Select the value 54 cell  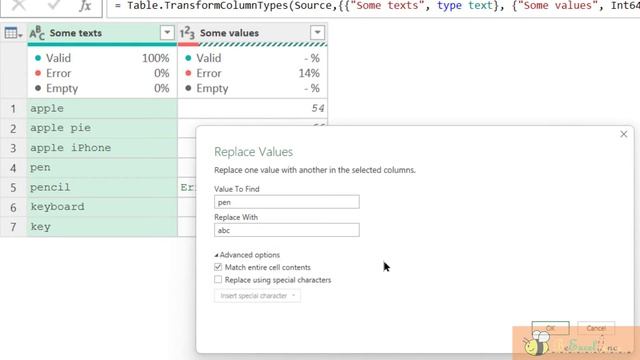[253, 109]
